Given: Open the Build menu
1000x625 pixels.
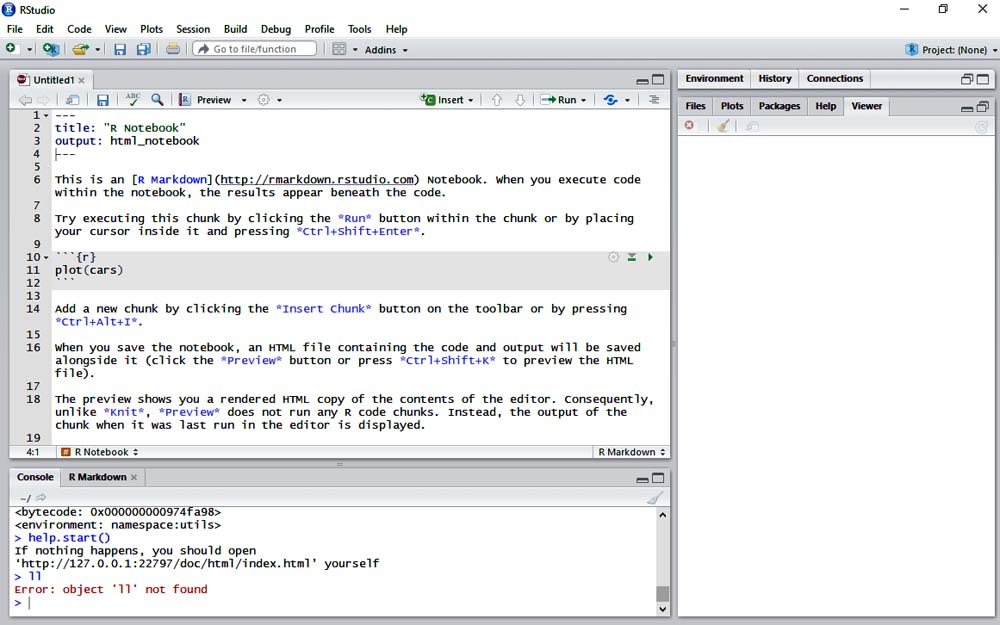Looking at the screenshot, I should [235, 29].
